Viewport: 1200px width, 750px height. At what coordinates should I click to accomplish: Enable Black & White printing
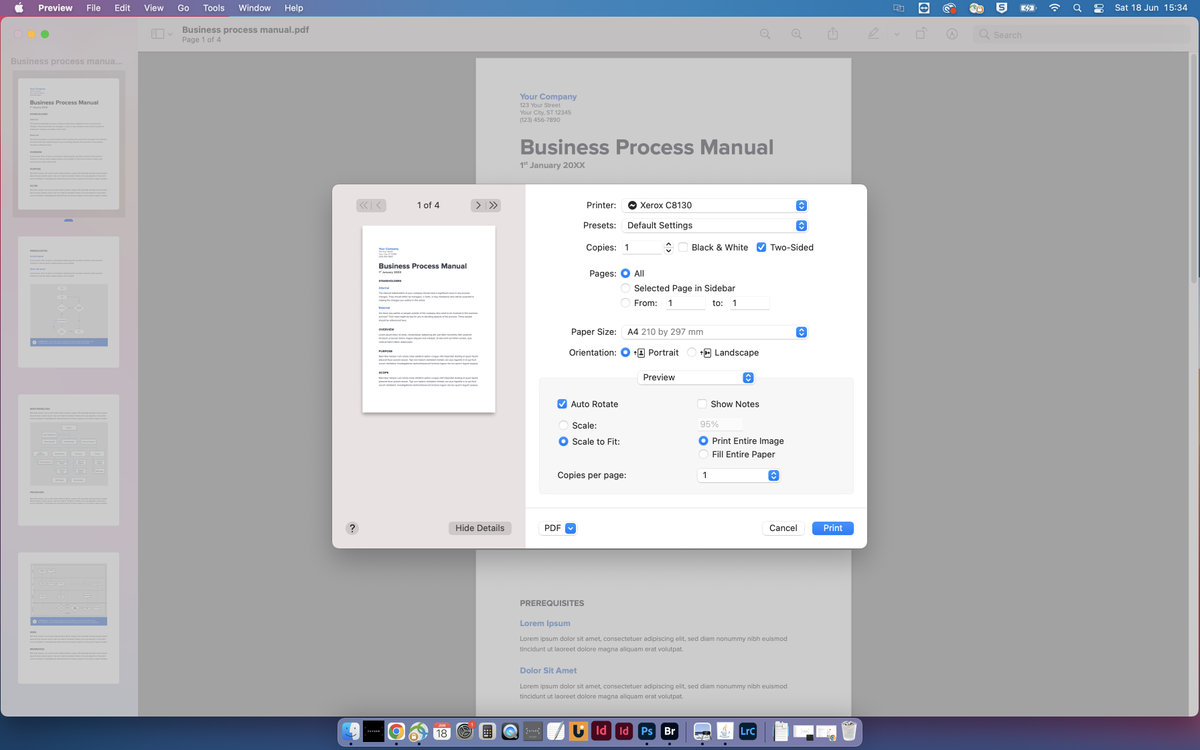[x=683, y=247]
